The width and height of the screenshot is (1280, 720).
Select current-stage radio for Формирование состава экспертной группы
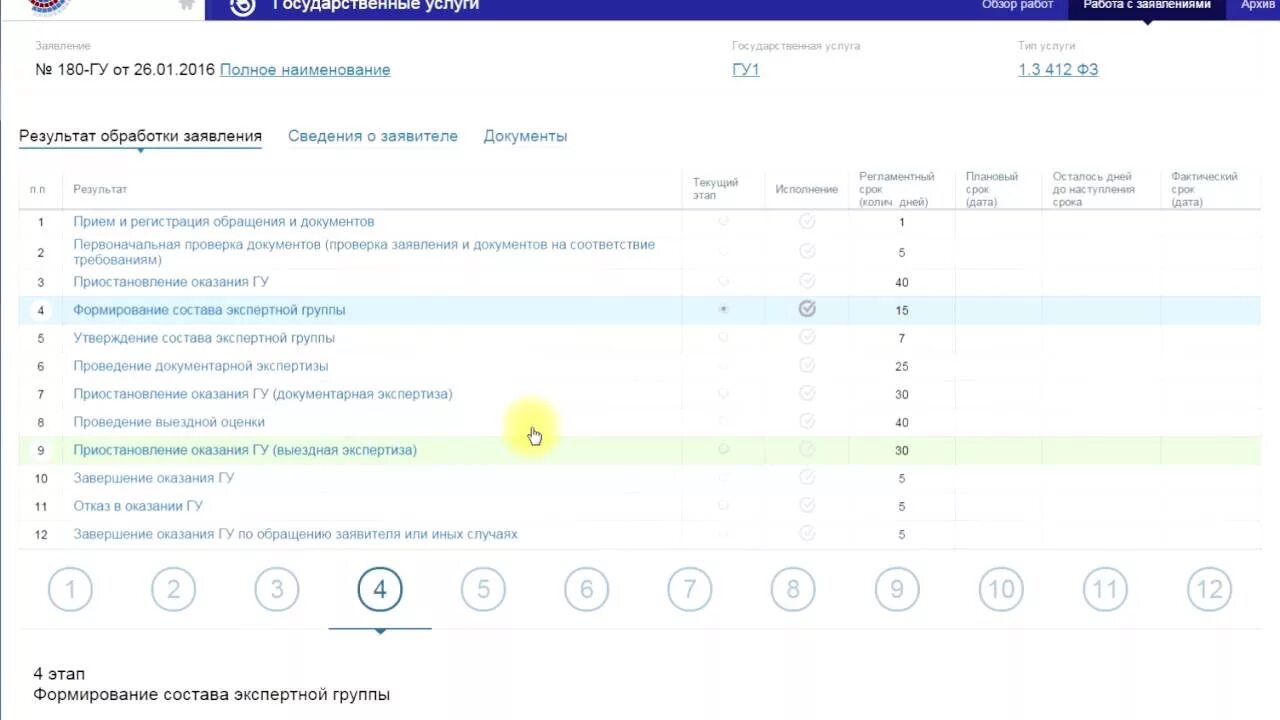(x=724, y=310)
